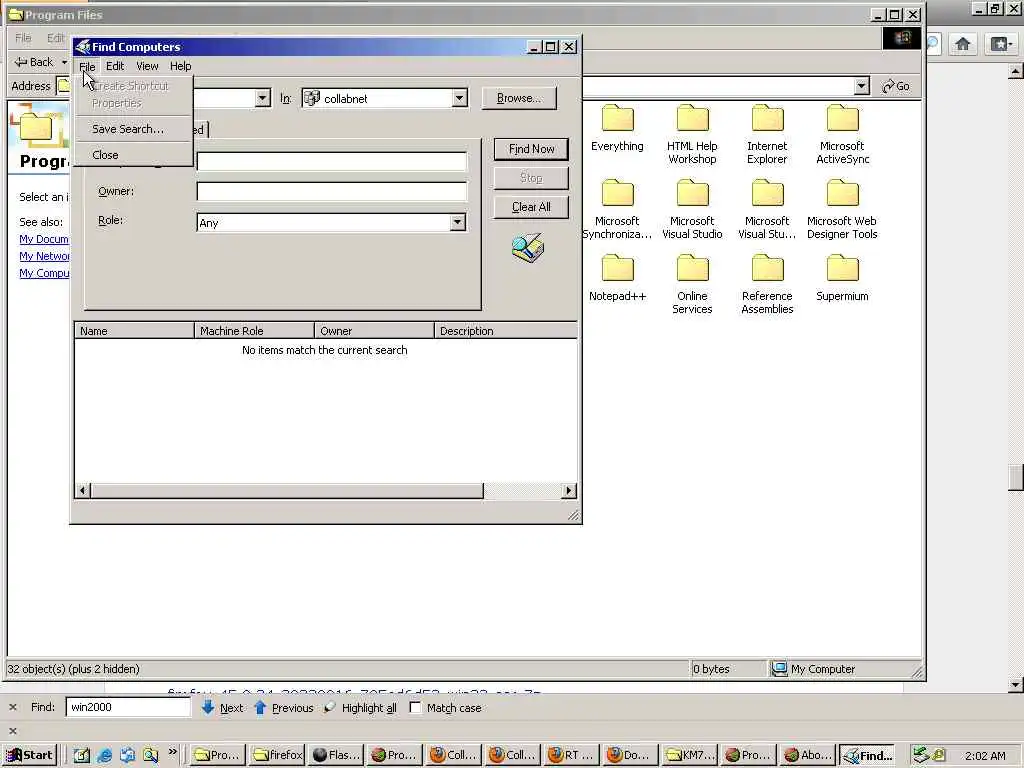The height and width of the screenshot is (768, 1024).
Task: Click the Outlook Express quick launch icon
Action: tap(127, 755)
